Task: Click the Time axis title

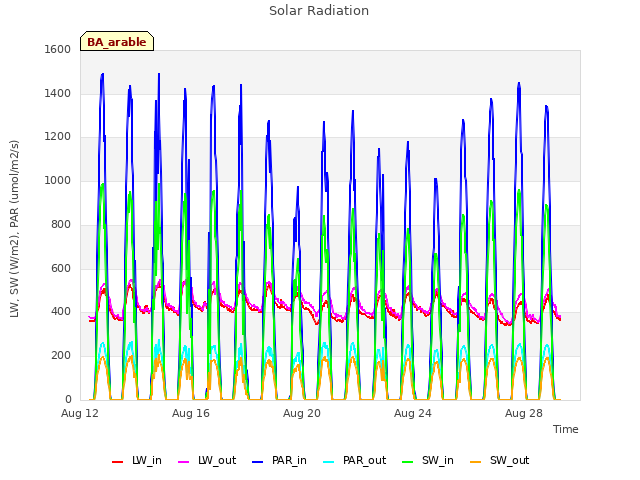Action: [566, 429]
